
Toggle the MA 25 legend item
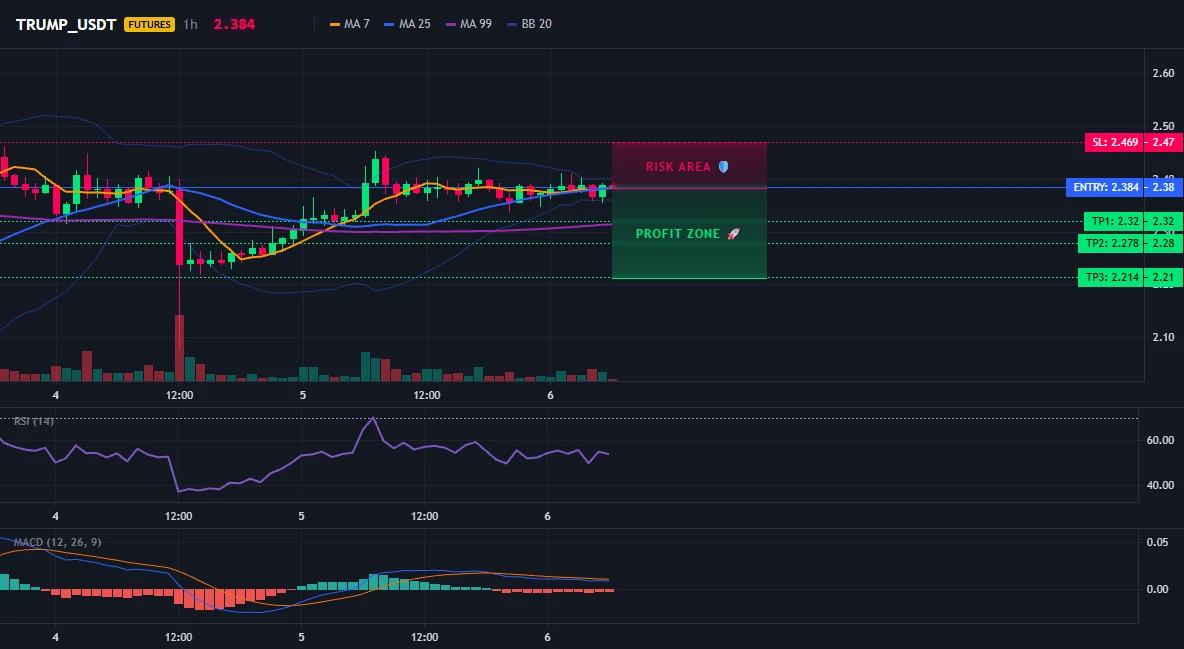(407, 24)
